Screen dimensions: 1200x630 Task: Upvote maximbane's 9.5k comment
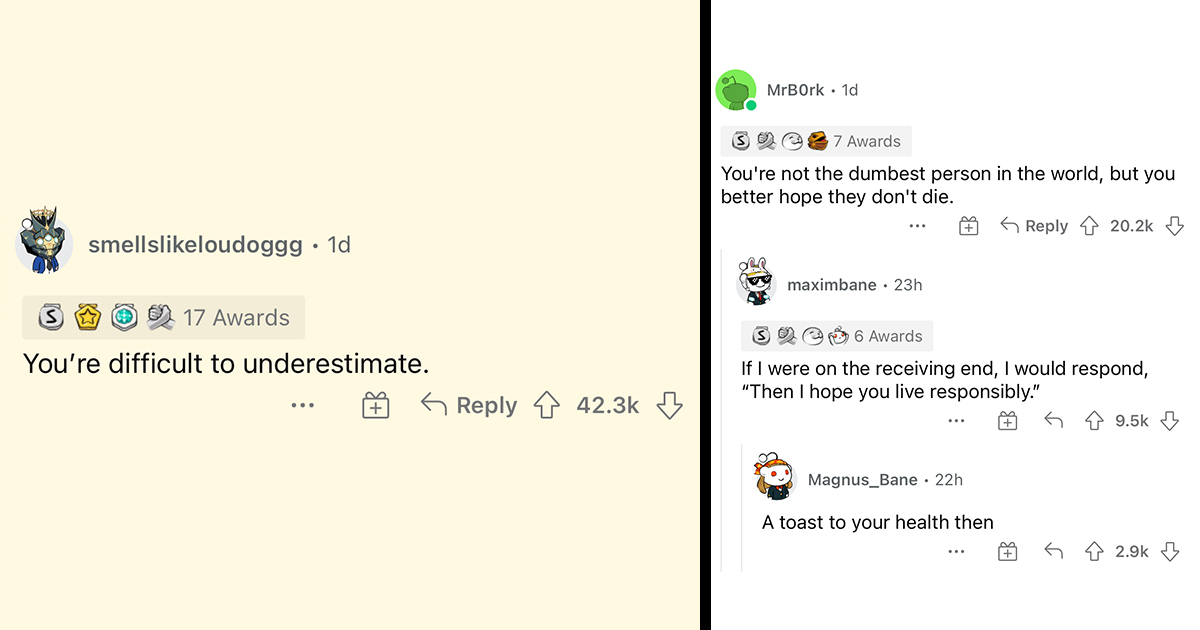[x=1094, y=421]
